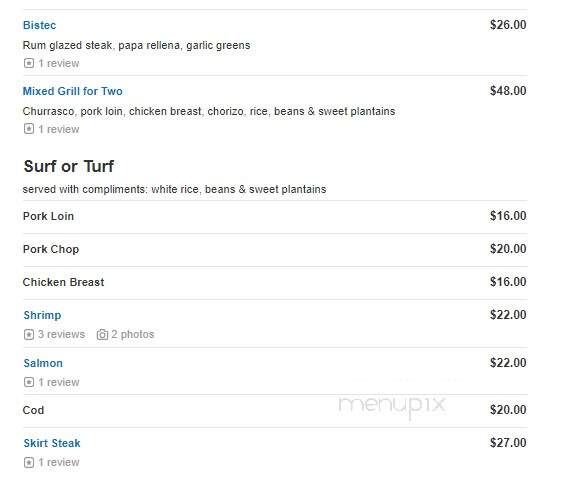Image resolution: width=571 pixels, height=487 pixels.
Task: Click the review star icon under Bistec
Action: [x=29, y=63]
